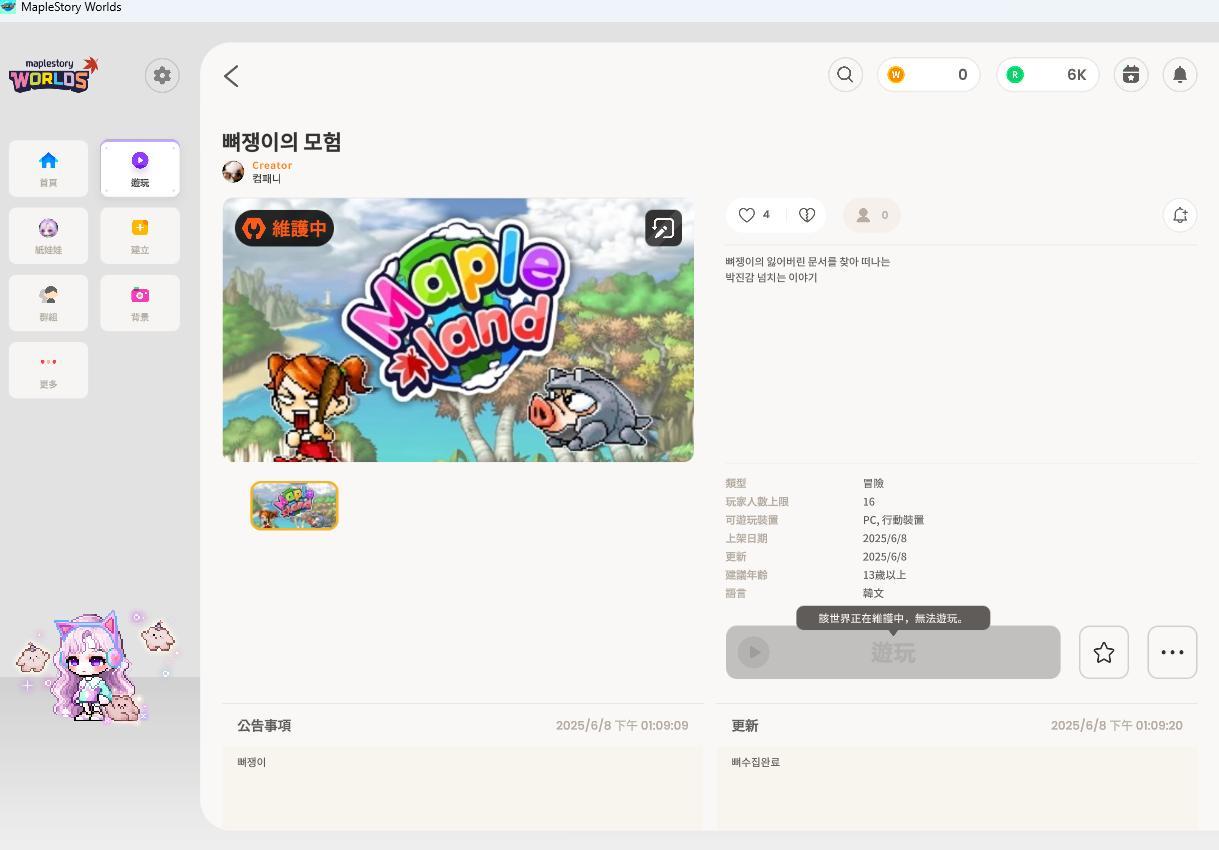The image size is (1219, 850).
Task: Open search with the magnifier icon
Action: [x=845, y=75]
